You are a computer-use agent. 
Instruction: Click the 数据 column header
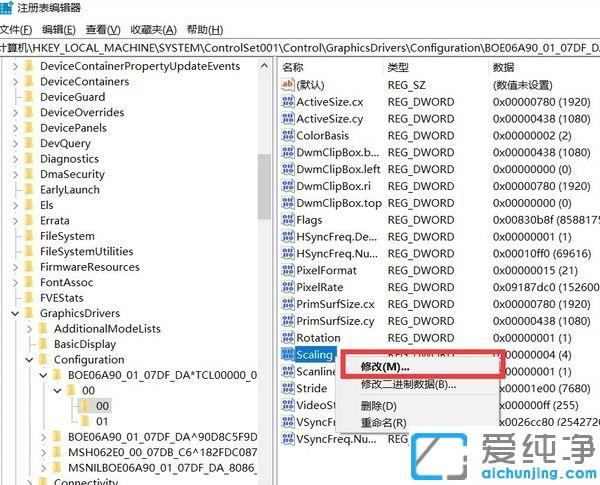pos(503,67)
